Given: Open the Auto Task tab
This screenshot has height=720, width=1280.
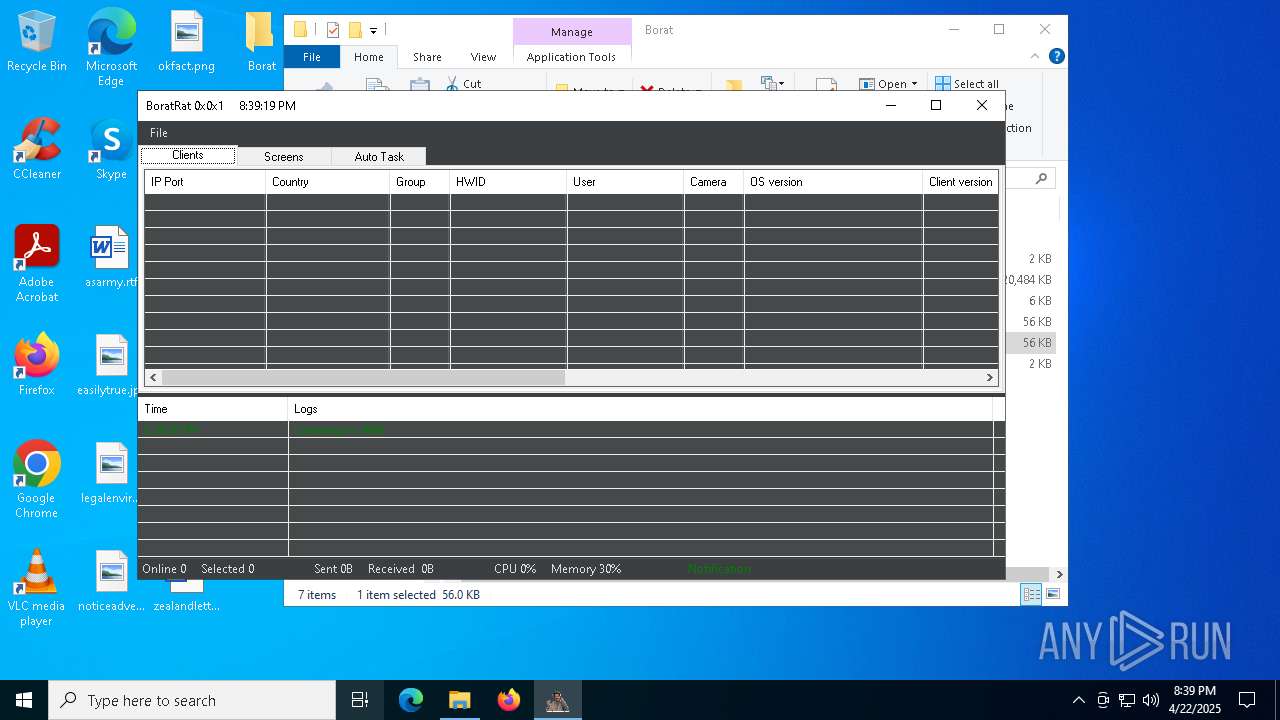Looking at the screenshot, I should point(379,157).
